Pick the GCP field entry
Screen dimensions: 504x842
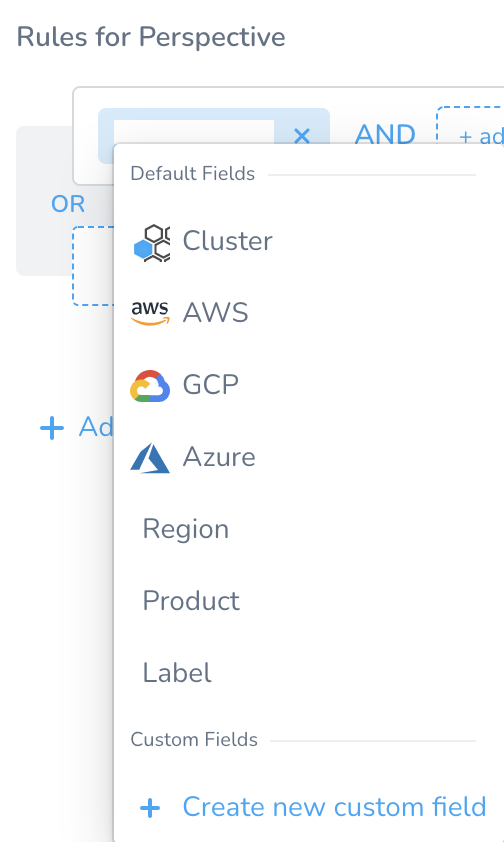309,384
